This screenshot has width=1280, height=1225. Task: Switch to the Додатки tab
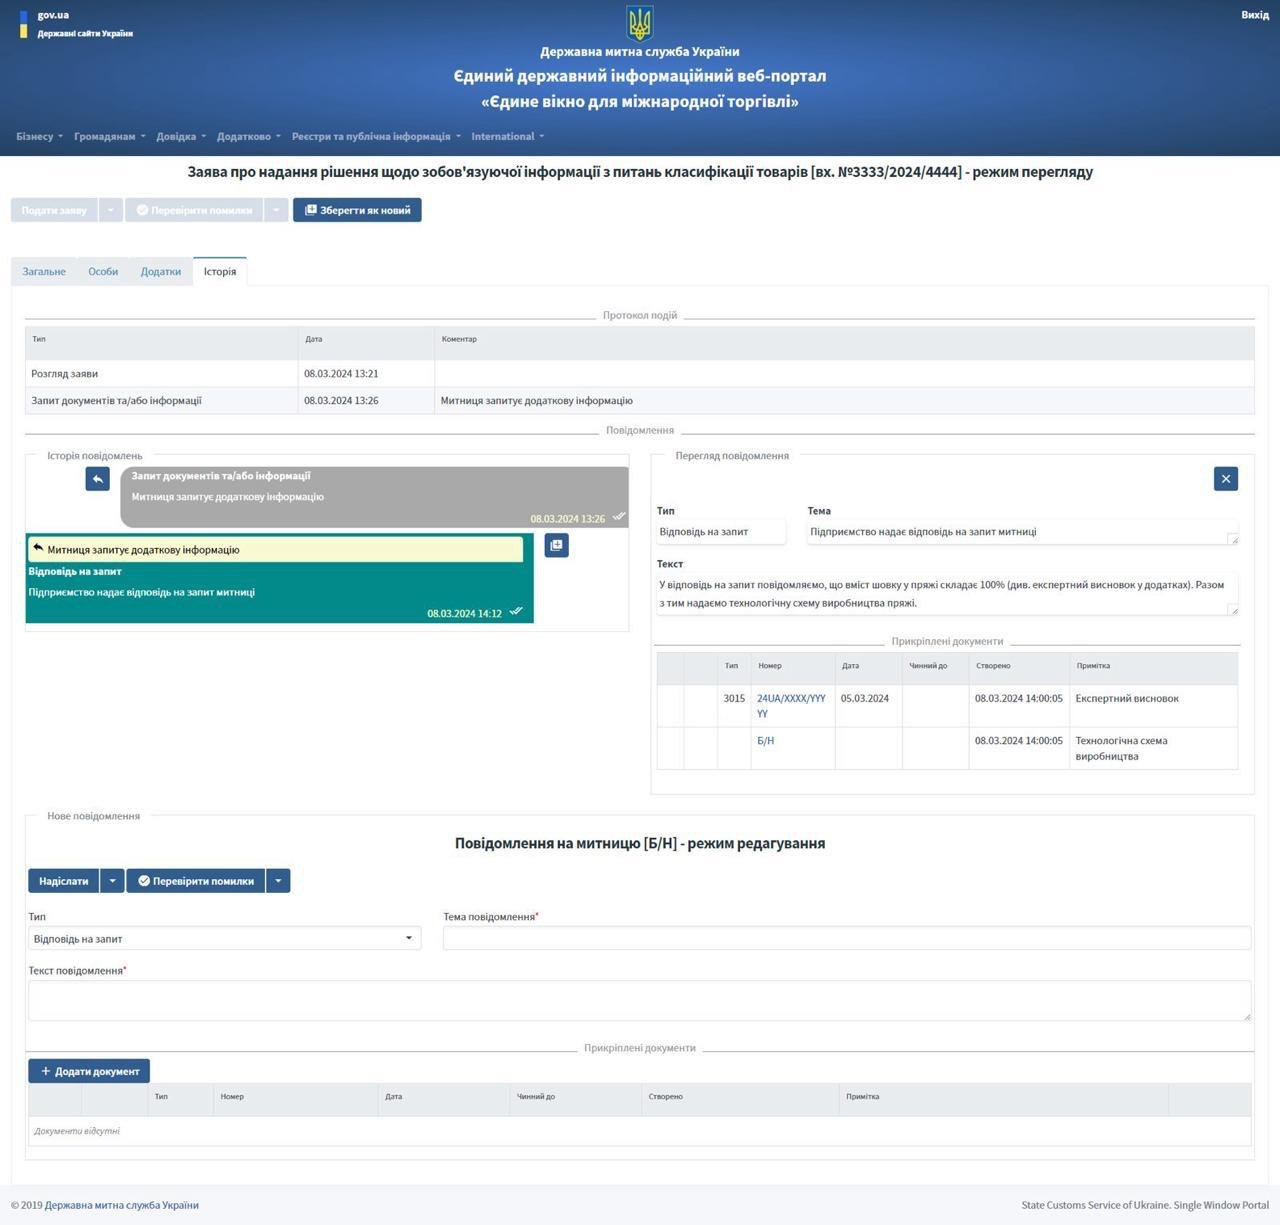[161, 271]
